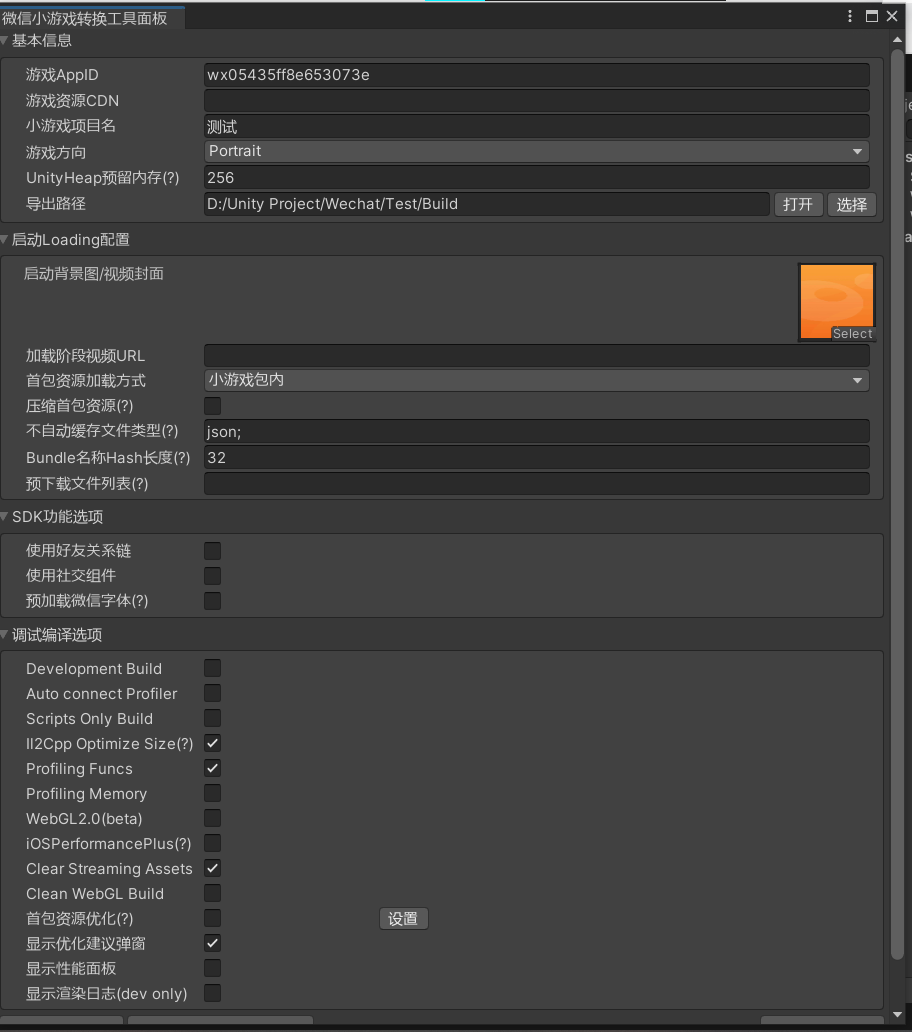The image size is (912, 1032).
Task: Uncheck Profiling Funcs checkbox
Action: [213, 768]
